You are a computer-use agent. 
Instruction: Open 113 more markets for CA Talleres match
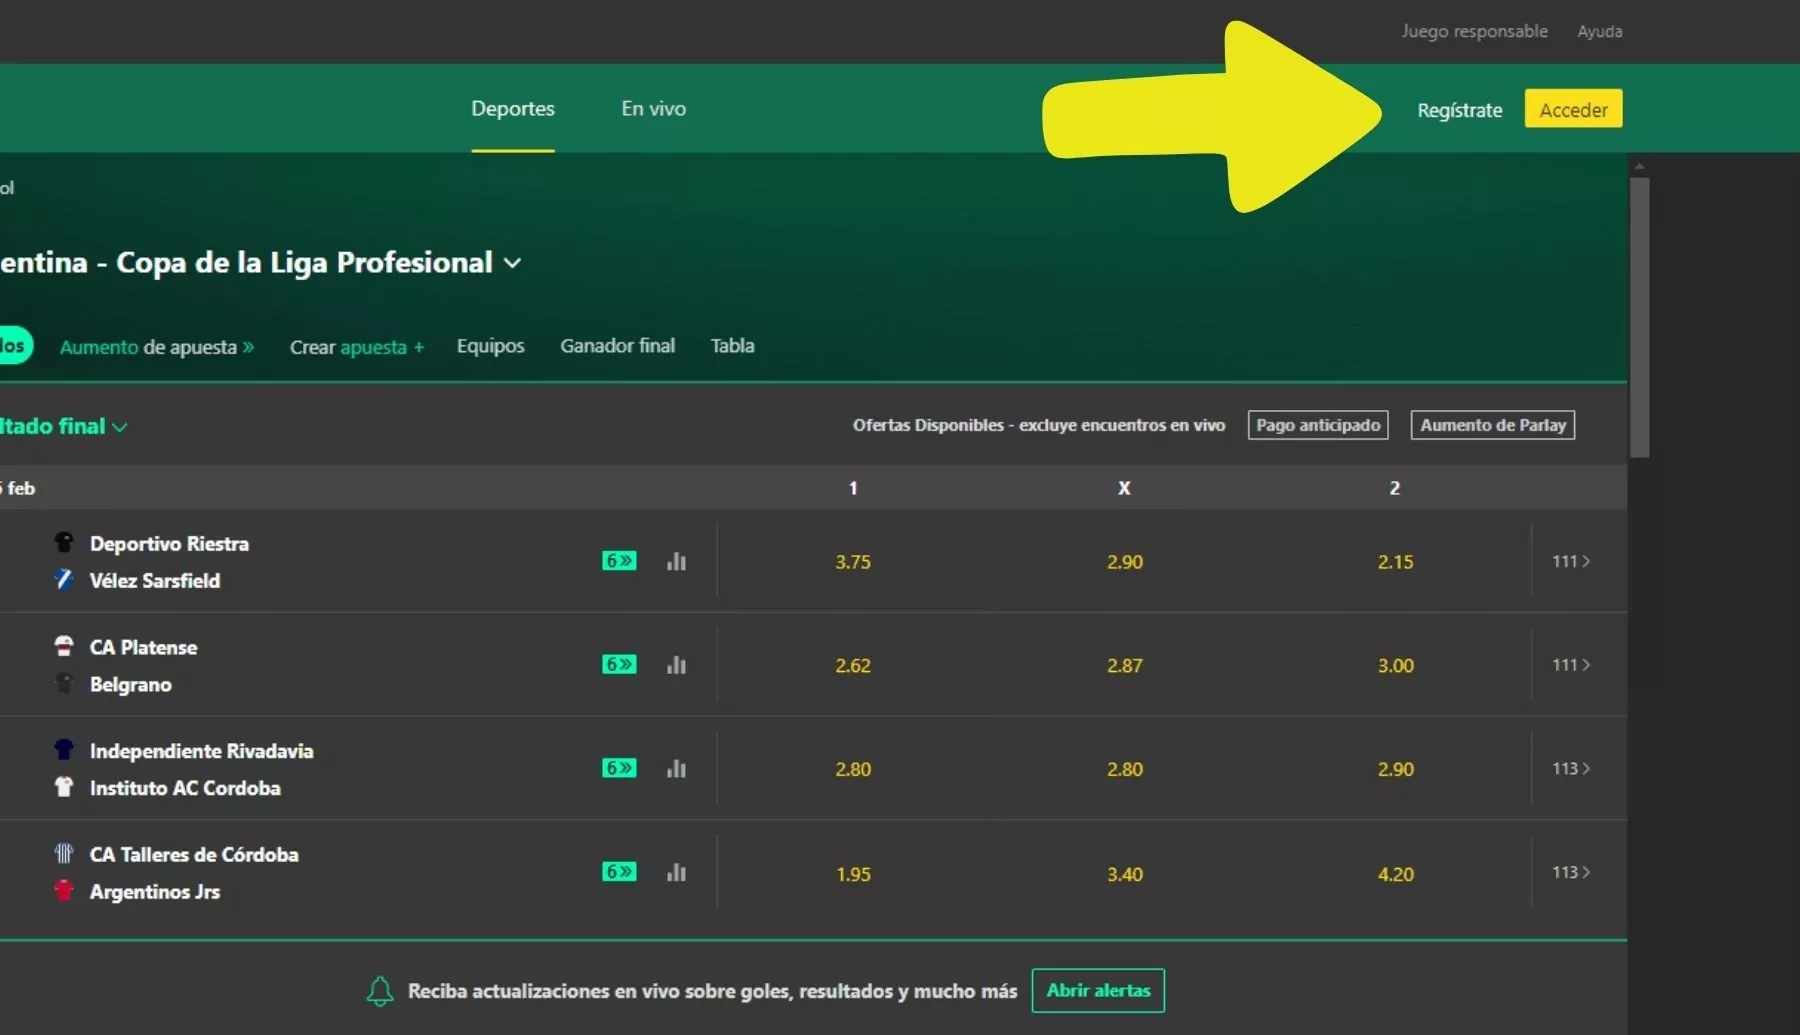1571,872
